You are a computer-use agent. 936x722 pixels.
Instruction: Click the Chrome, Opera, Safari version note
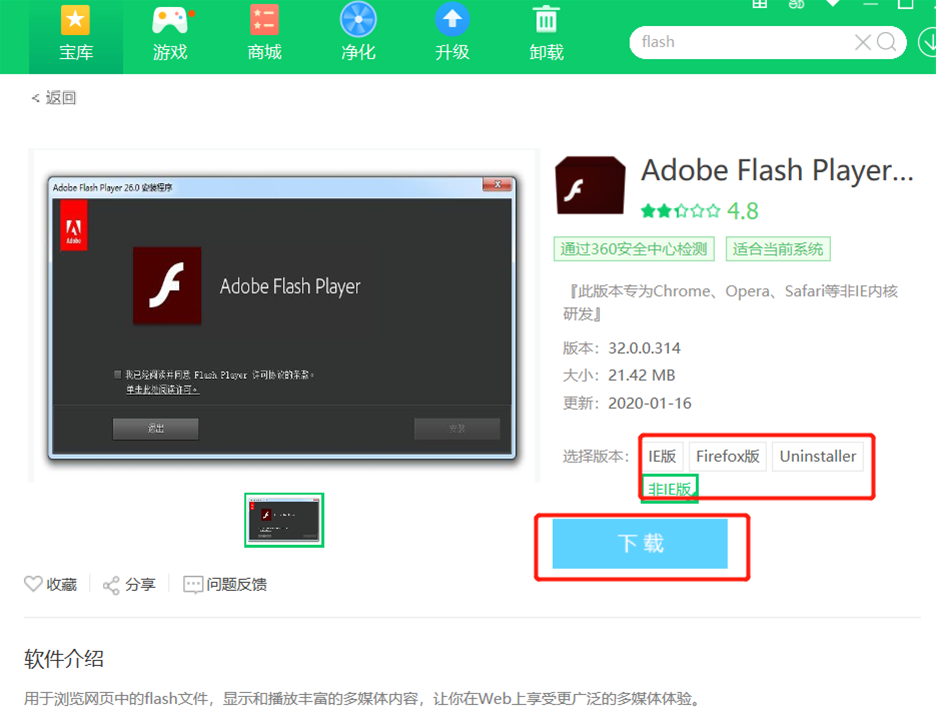731,303
